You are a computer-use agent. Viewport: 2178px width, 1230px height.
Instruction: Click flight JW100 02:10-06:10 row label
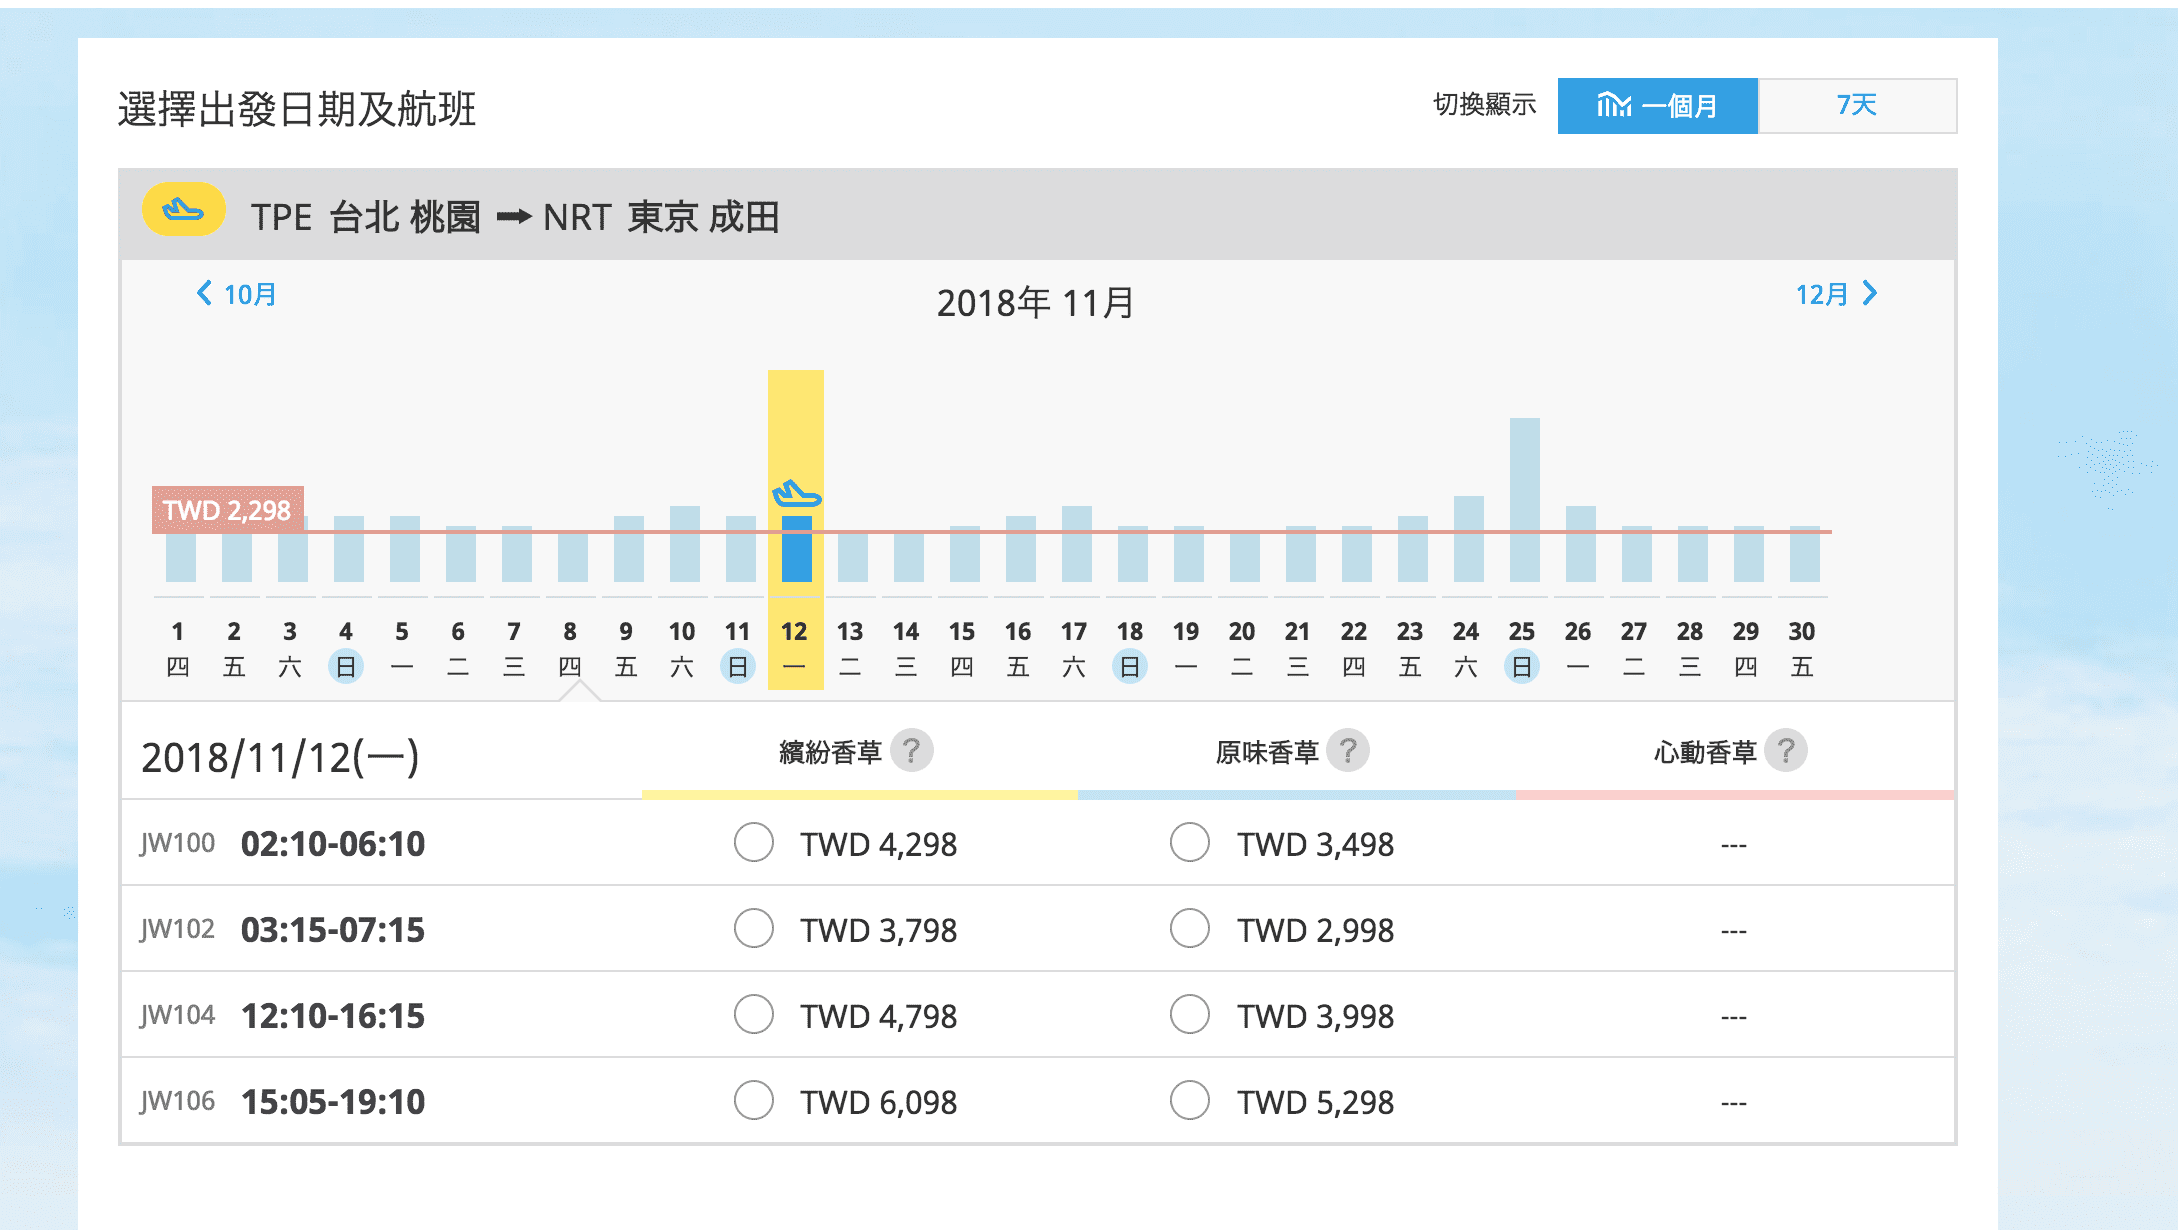[x=283, y=843]
